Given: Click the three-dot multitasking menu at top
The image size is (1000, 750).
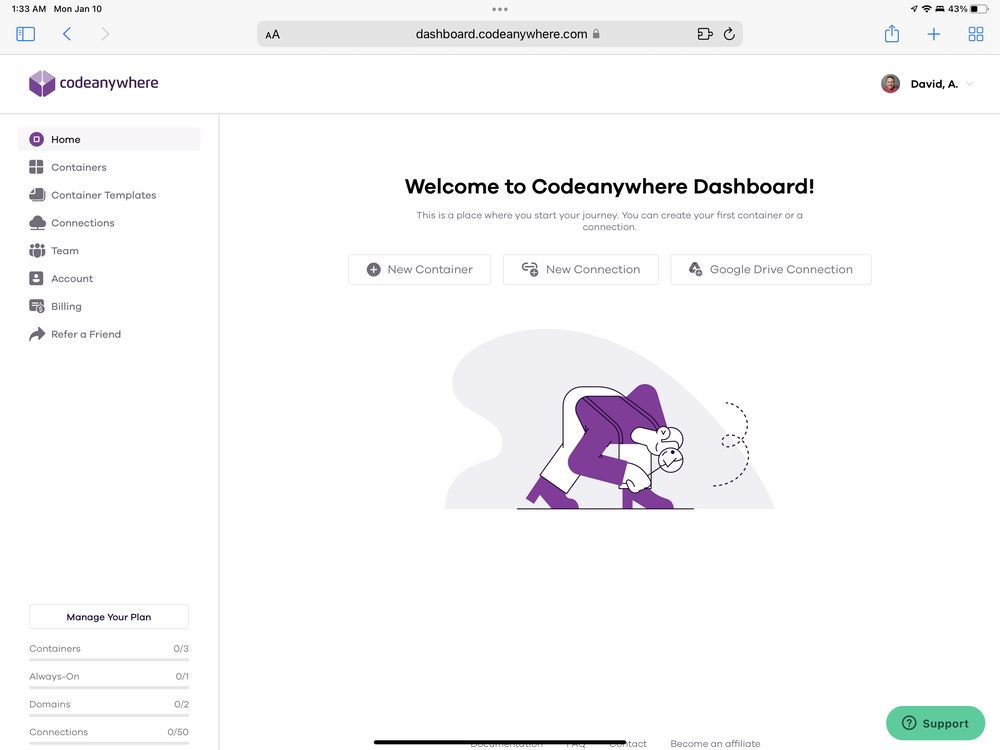Looking at the screenshot, I should (x=500, y=9).
